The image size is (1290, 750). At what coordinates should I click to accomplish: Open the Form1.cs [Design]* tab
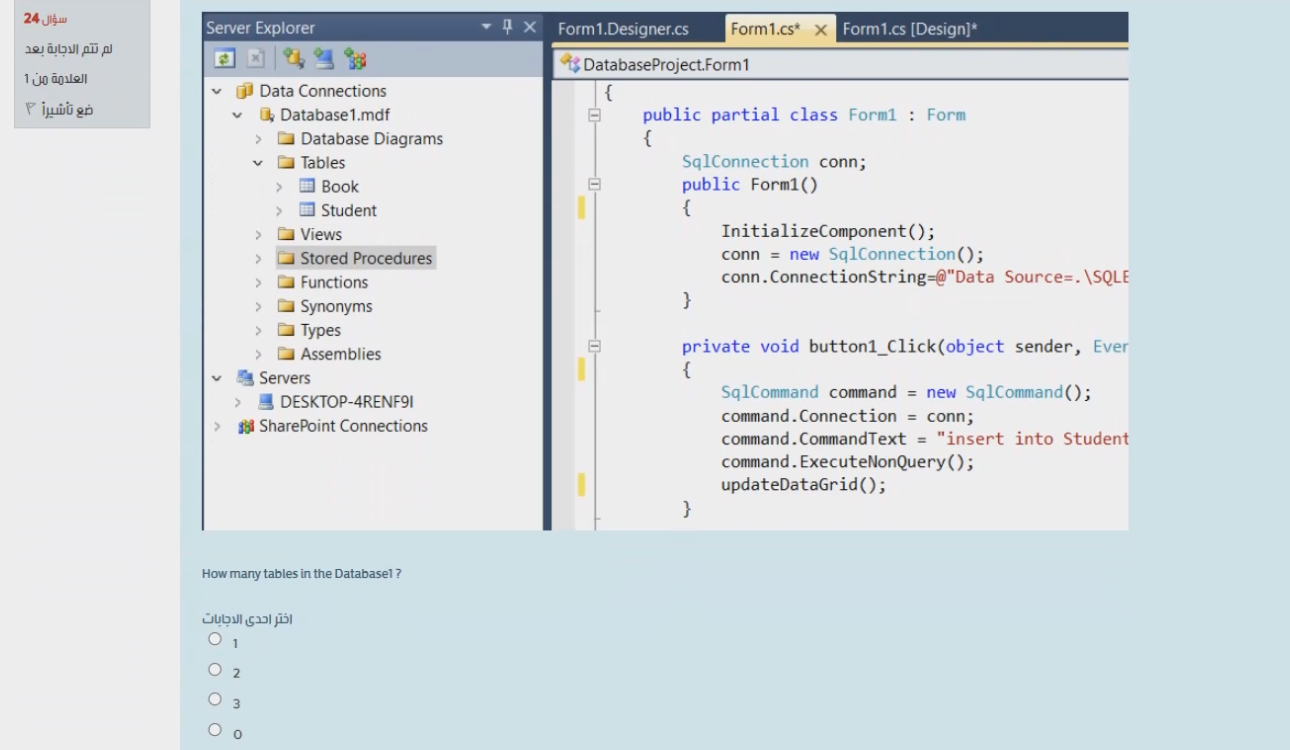click(909, 29)
